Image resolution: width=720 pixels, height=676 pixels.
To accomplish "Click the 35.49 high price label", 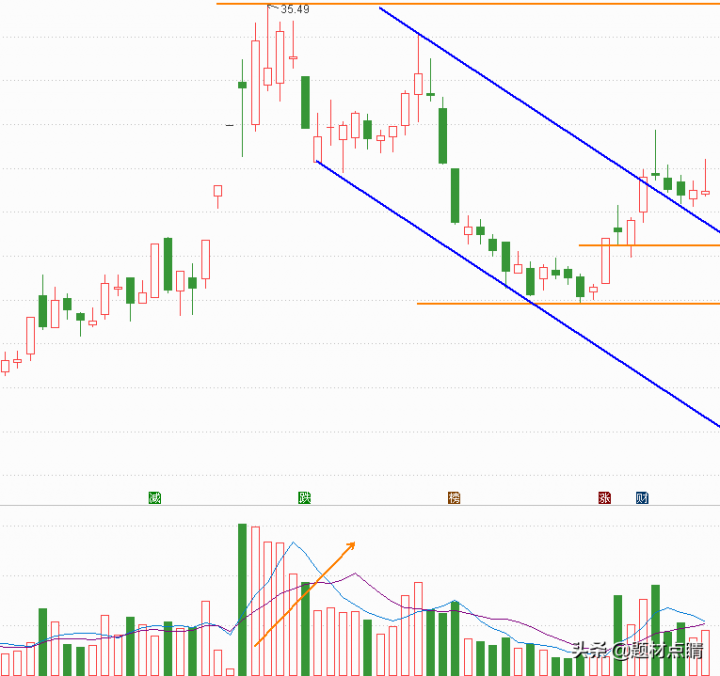I will pos(294,10).
